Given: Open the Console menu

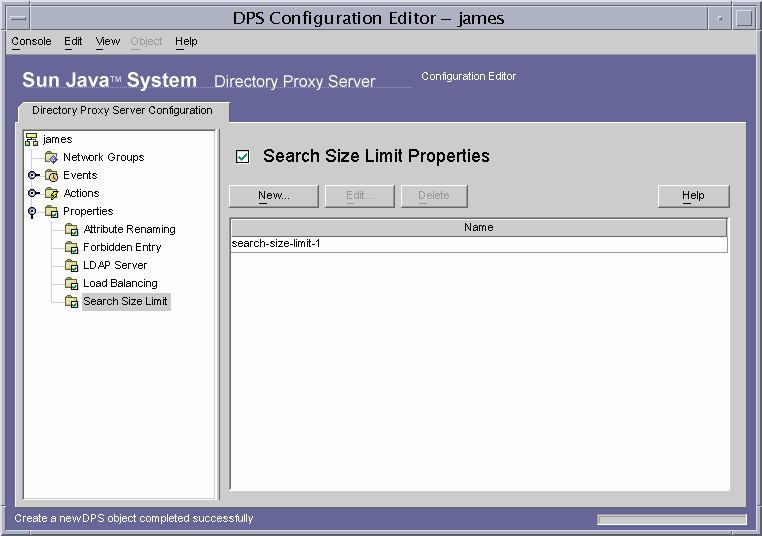Looking at the screenshot, I should pyautogui.click(x=31, y=41).
